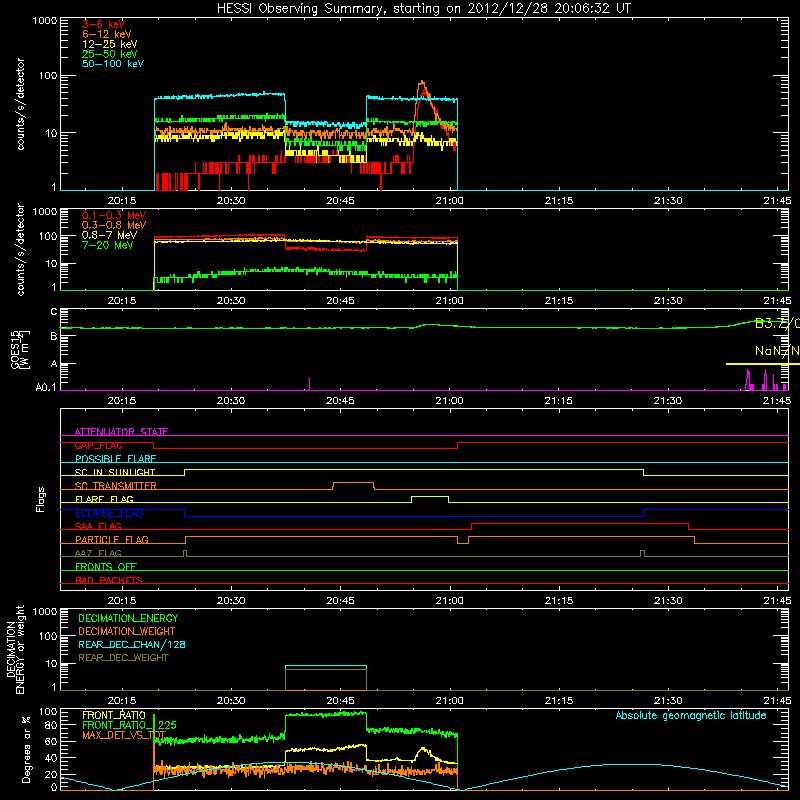Screen dimensions: 800x800
Task: Select the SC_TRANSMITTER flag label
Action: (116, 486)
